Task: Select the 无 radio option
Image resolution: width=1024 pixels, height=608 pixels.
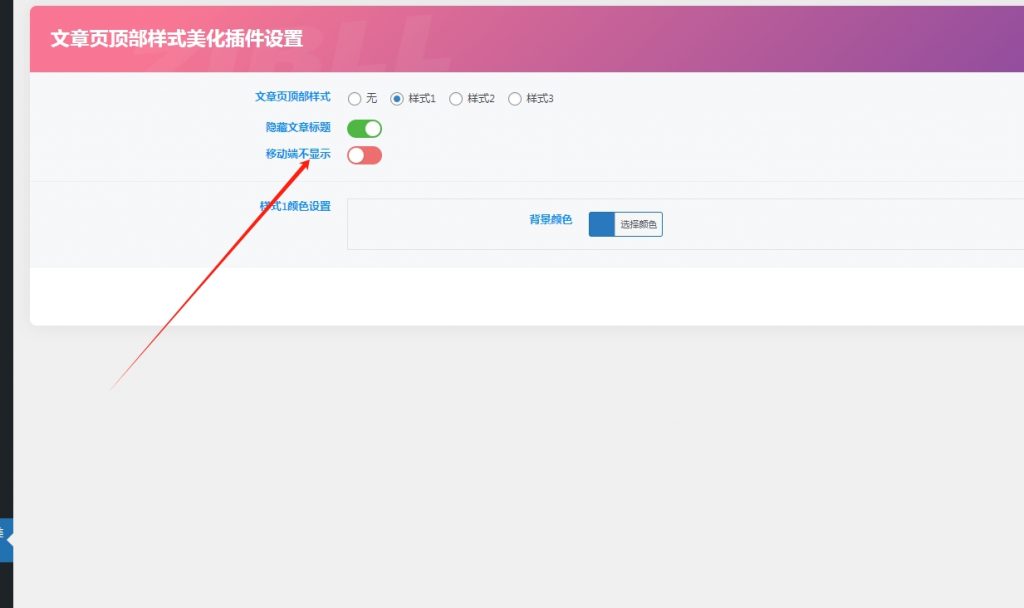Action: click(355, 99)
